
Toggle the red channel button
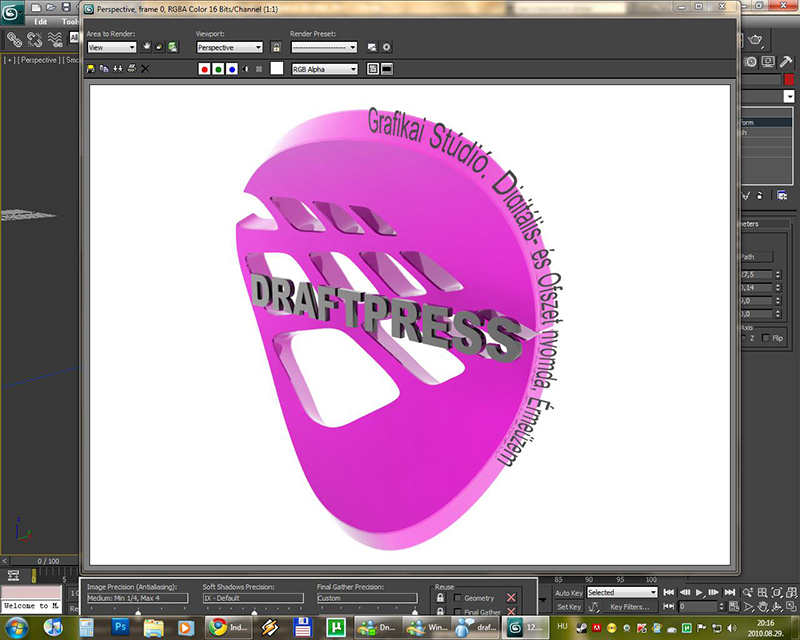pyautogui.click(x=204, y=69)
